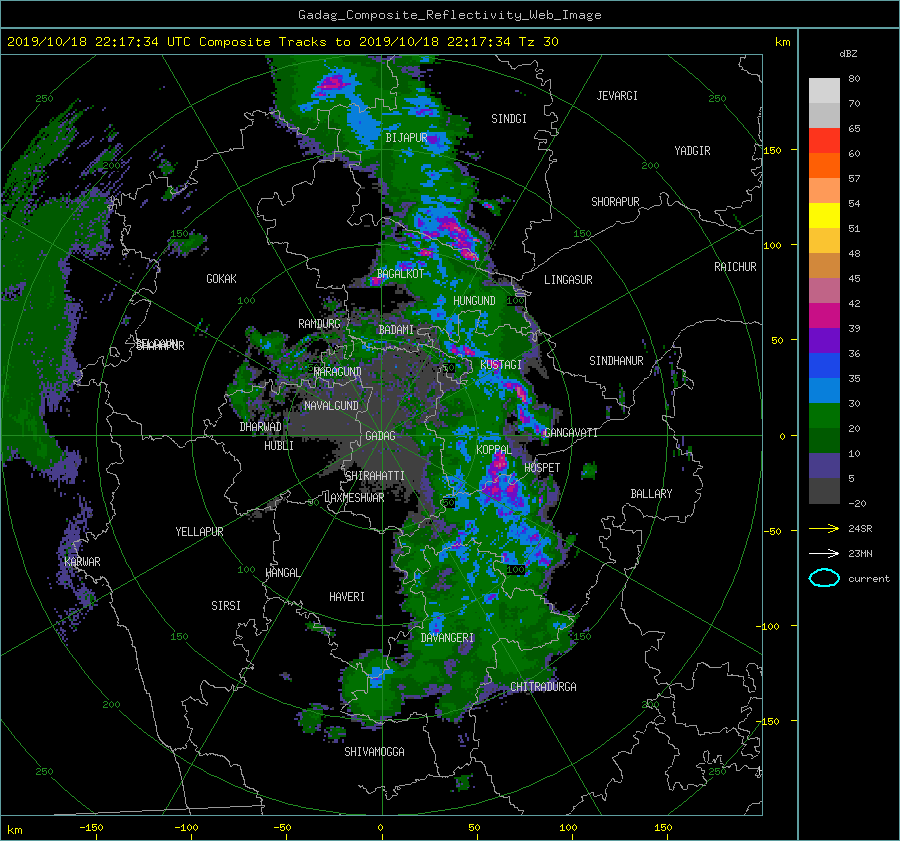Pick the dark green 10–20 dBZ swatch
900x841 pixels.
pos(824,440)
